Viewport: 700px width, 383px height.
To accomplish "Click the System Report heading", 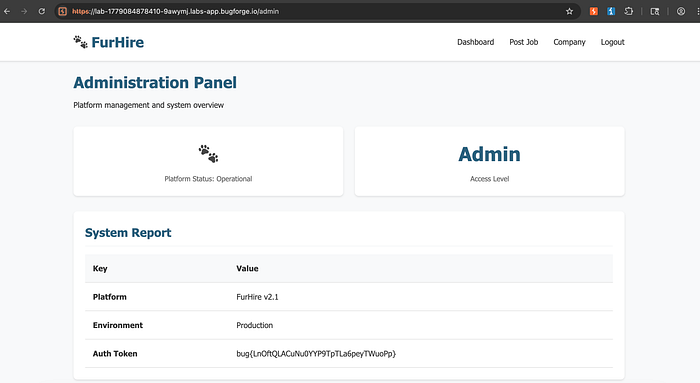I will click(128, 233).
